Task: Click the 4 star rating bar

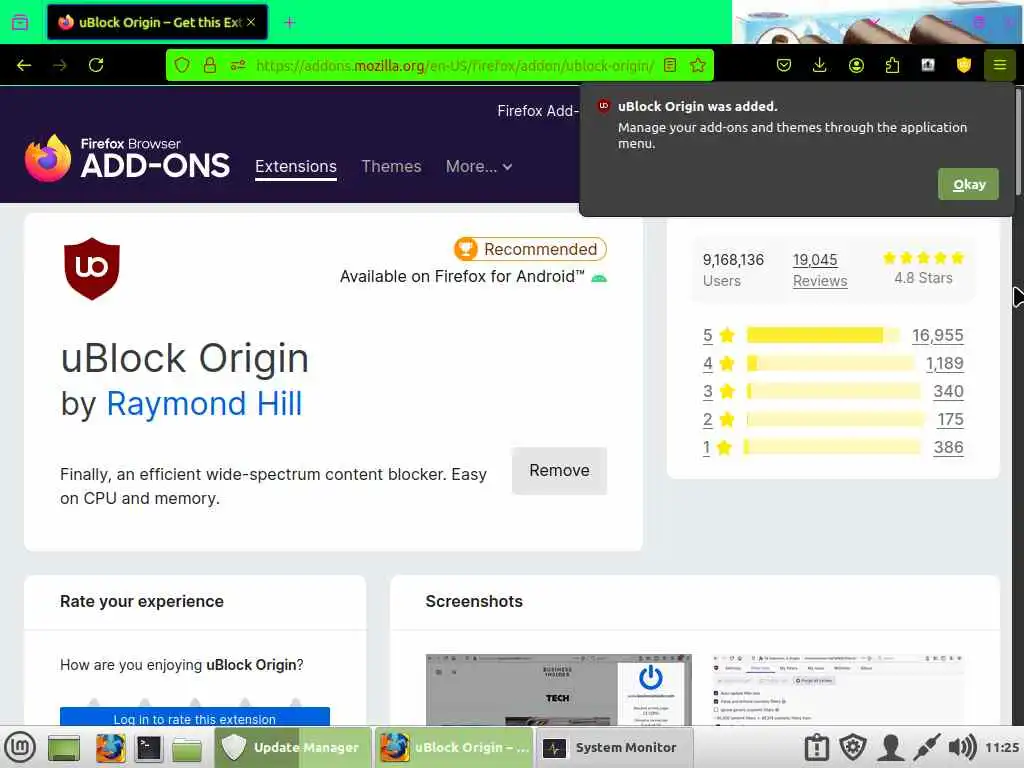Action: point(831,363)
